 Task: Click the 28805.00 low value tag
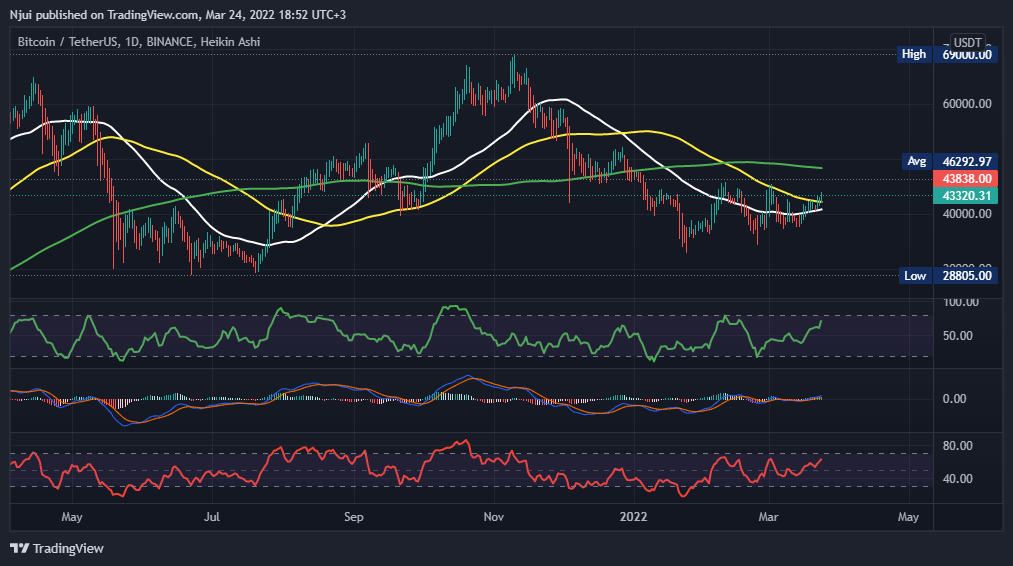pos(966,276)
